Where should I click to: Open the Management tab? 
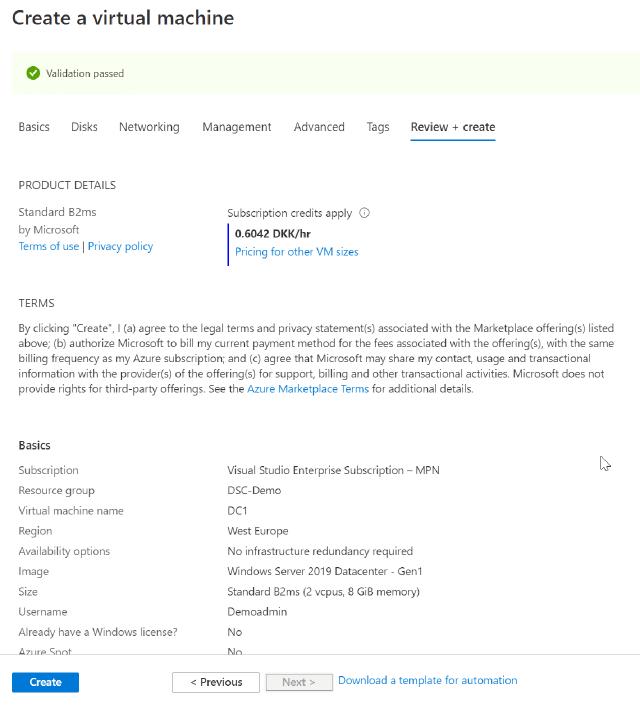(x=236, y=127)
